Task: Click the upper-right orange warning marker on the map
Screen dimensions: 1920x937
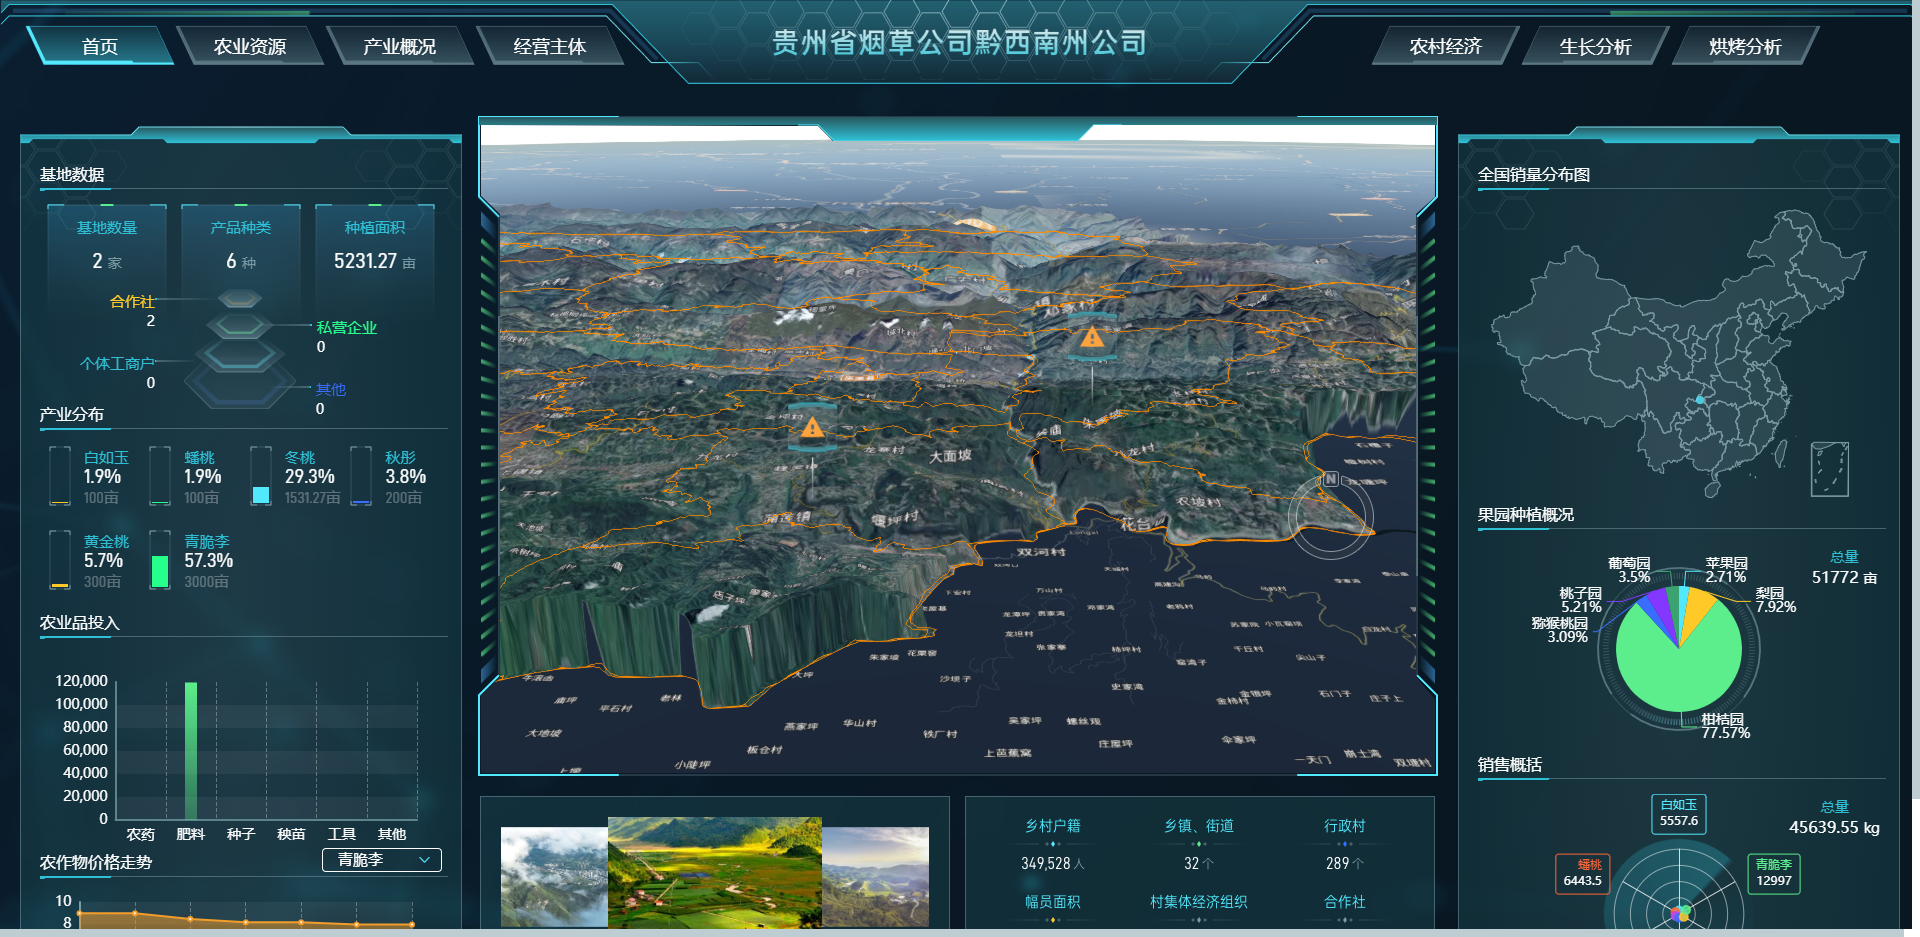Action: coord(1092,338)
